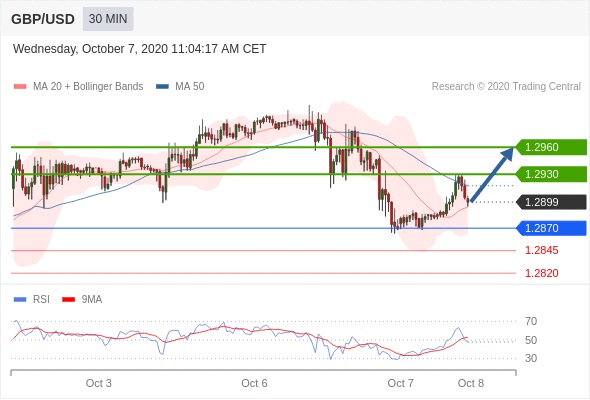This screenshot has width=590, height=400.
Task: Click the red 1.2820 support label
Action: [x=541, y=273]
